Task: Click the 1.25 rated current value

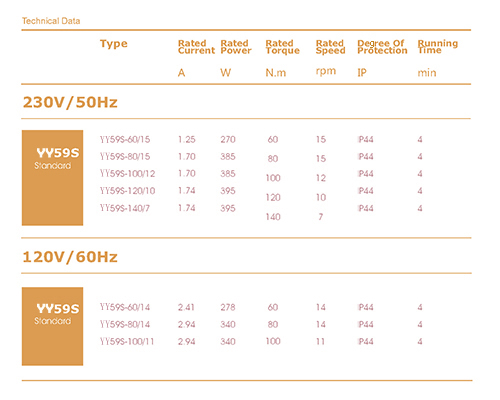Action: click(187, 139)
